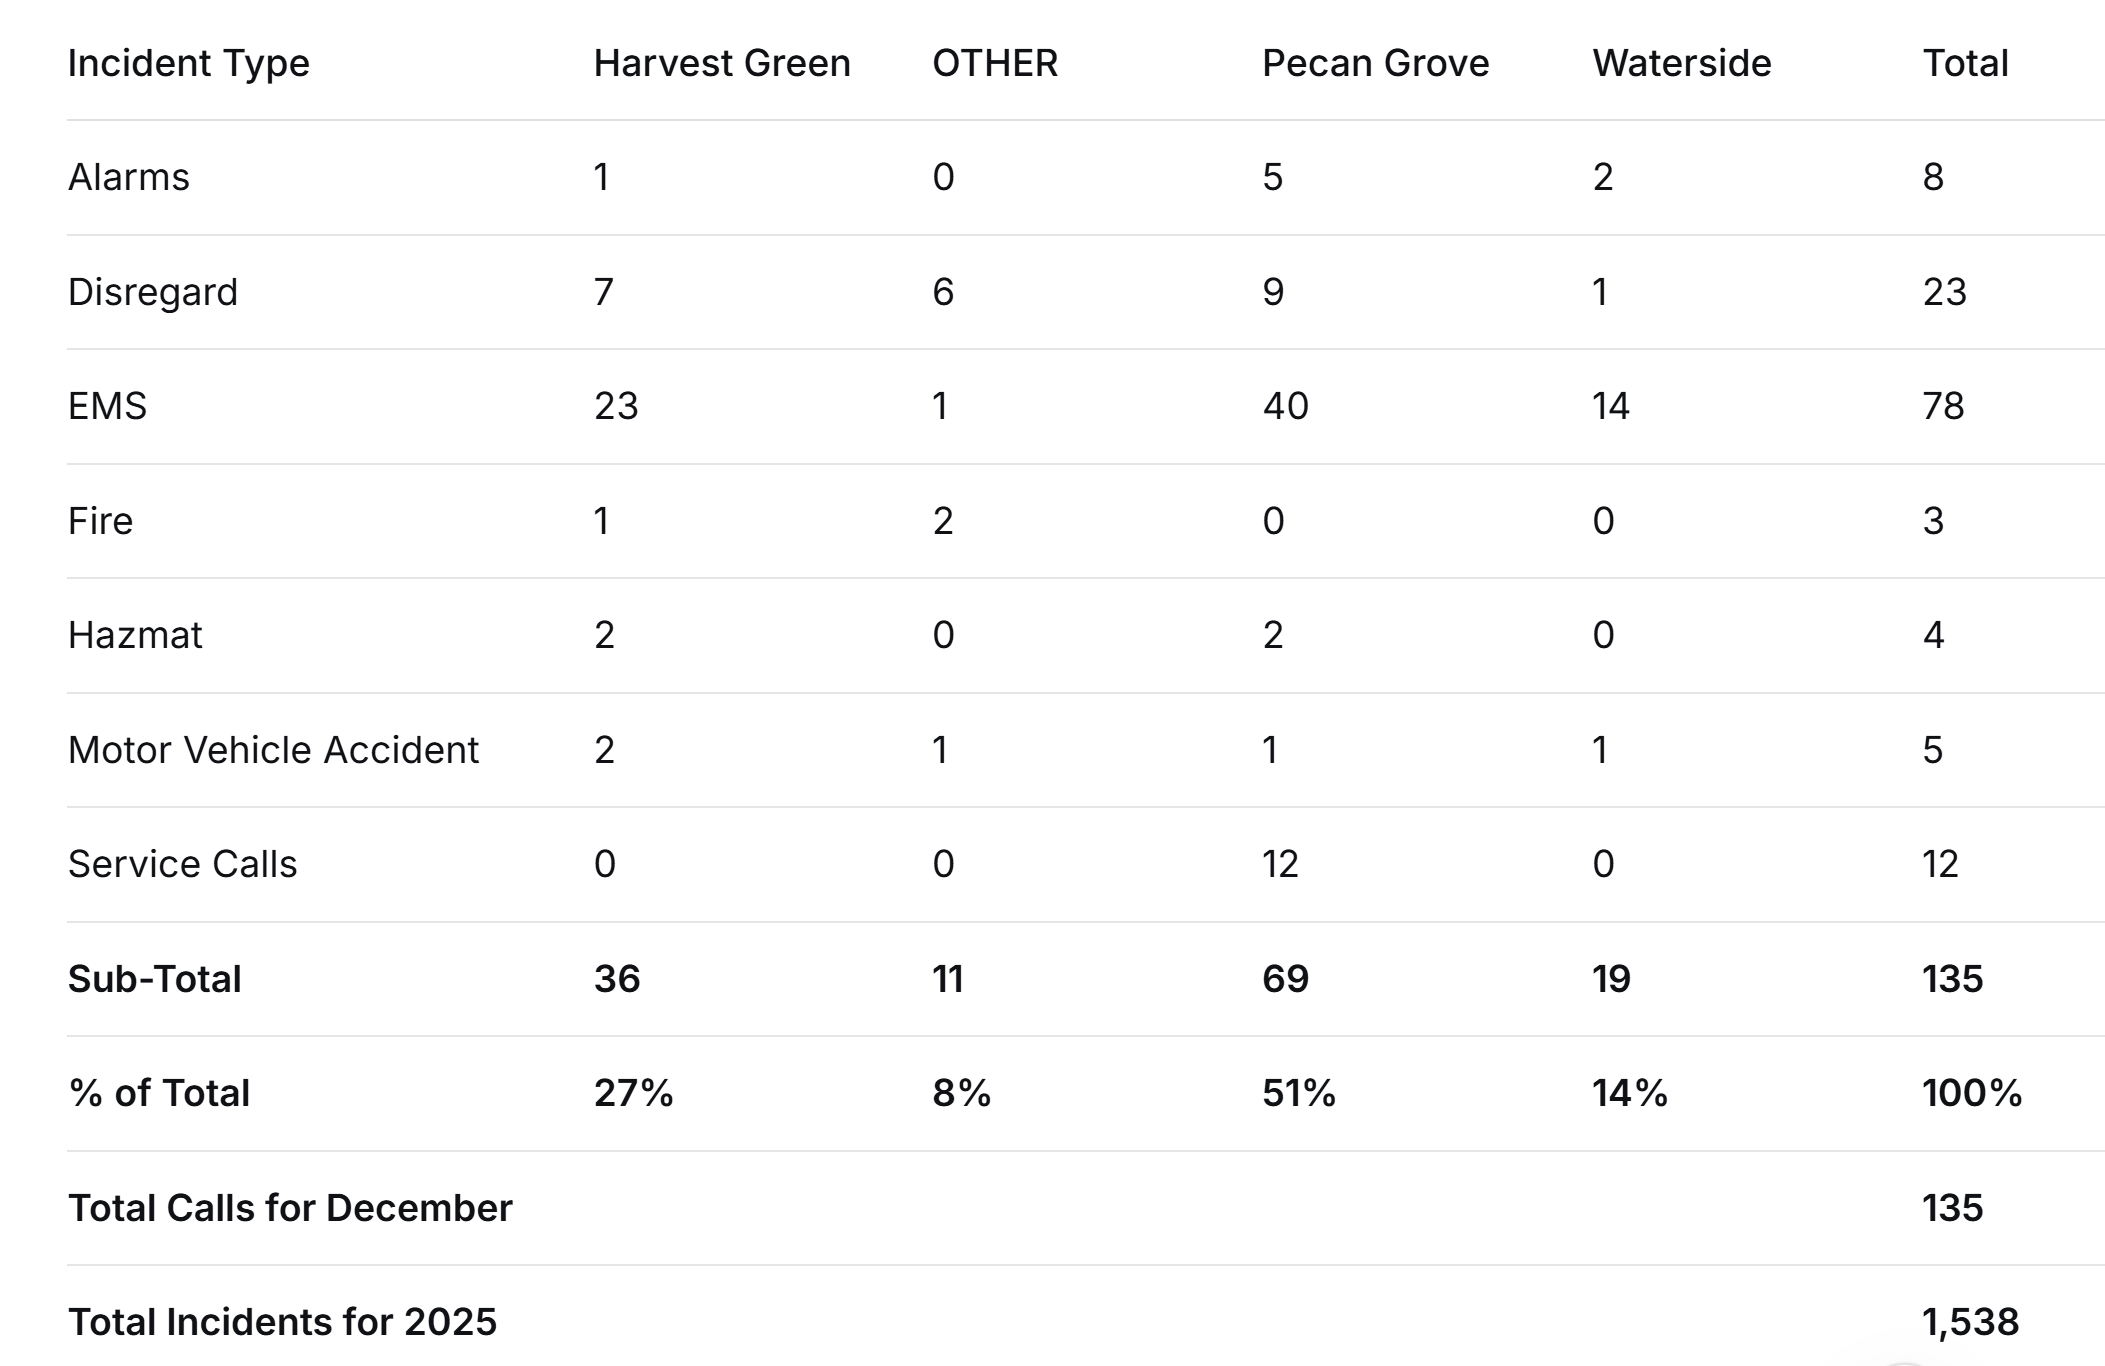
Task: Click the Harvest Green column header
Action: pyautogui.click(x=722, y=63)
